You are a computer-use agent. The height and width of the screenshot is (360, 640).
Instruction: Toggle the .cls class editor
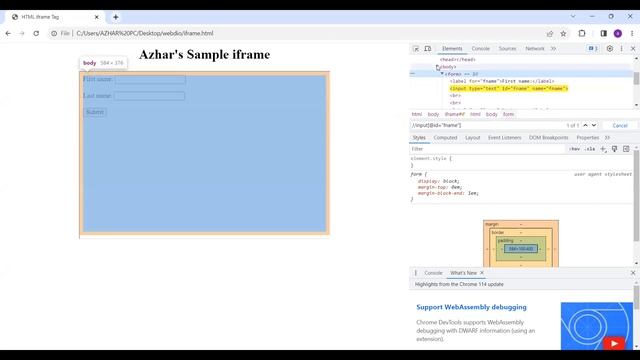pos(589,149)
